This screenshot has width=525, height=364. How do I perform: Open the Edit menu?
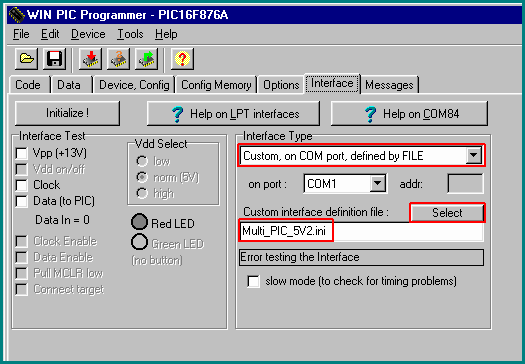point(50,34)
